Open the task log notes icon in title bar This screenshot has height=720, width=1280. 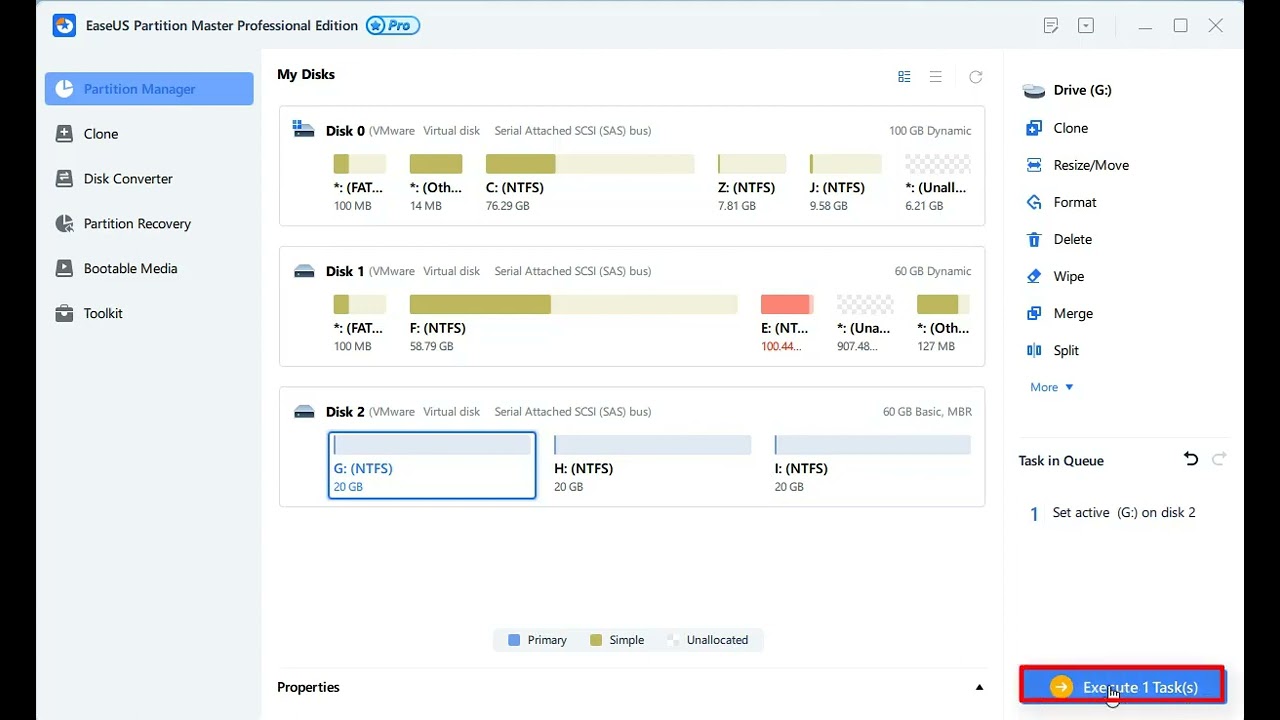1050,26
